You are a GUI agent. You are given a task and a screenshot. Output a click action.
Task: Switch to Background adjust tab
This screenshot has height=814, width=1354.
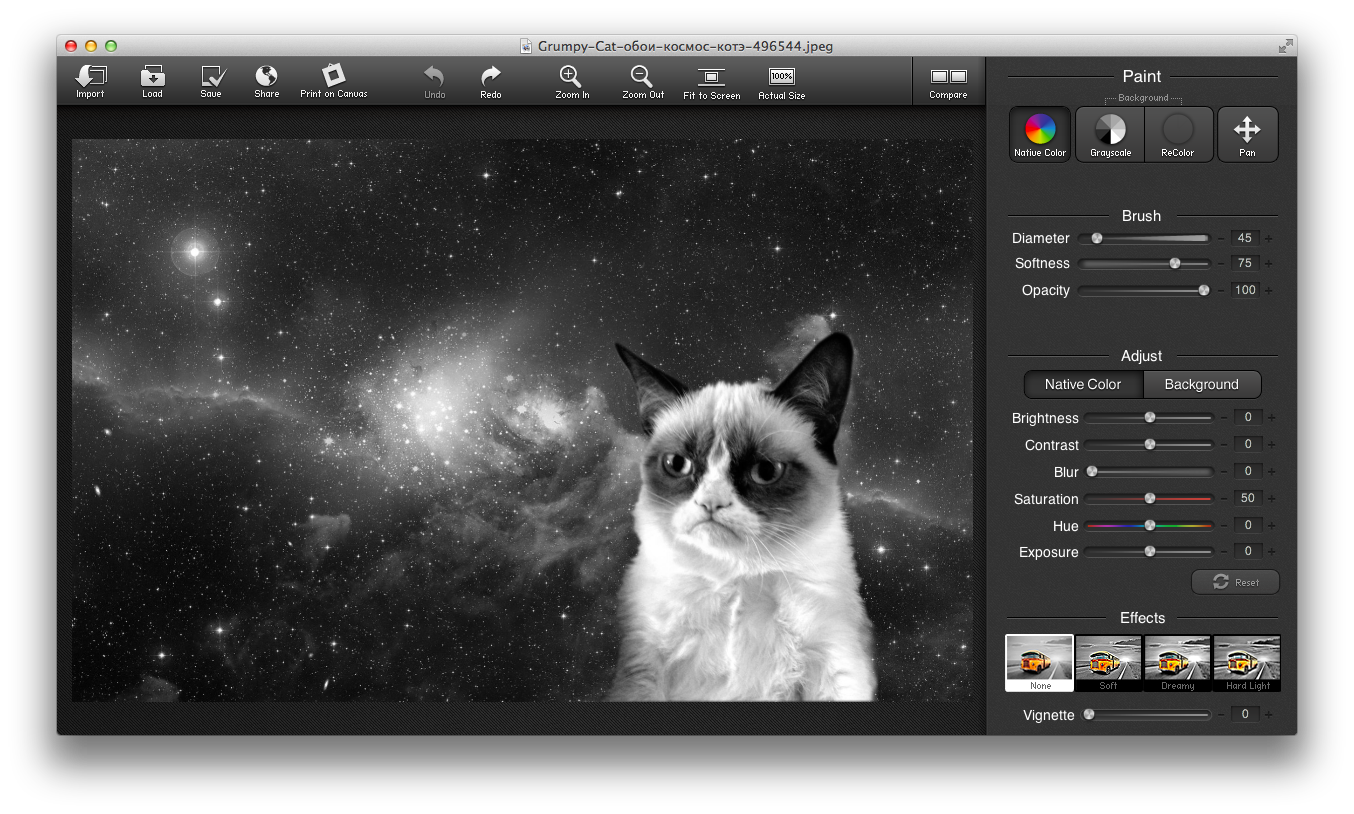(1201, 384)
